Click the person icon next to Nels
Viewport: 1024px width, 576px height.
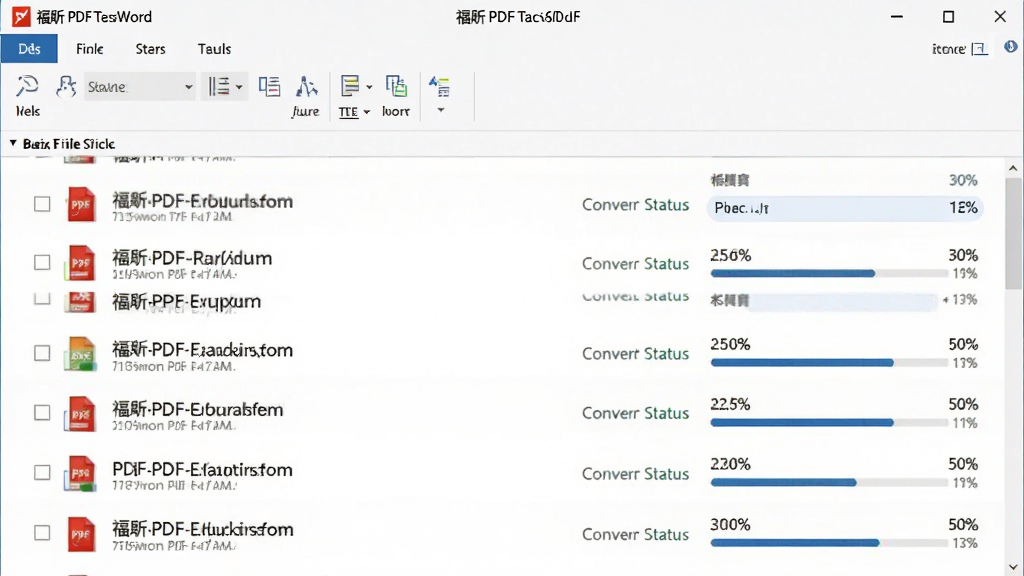(x=65, y=86)
